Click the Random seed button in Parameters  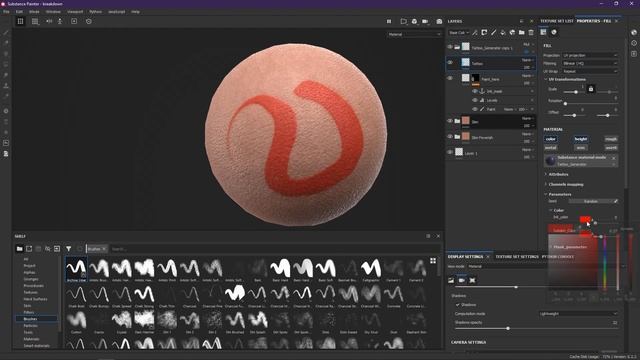[591, 201]
